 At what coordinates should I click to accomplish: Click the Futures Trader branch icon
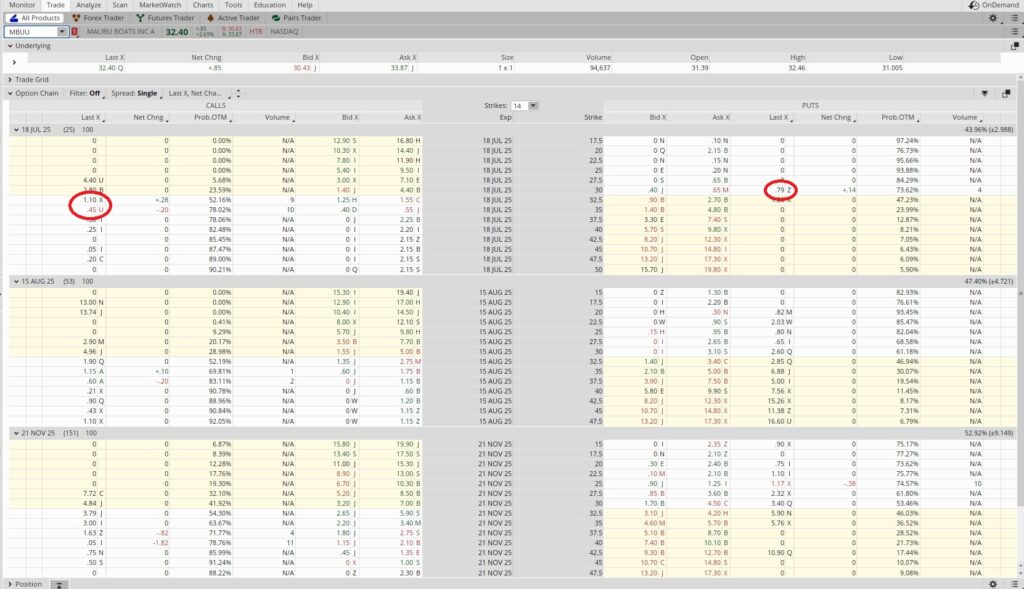140,17
